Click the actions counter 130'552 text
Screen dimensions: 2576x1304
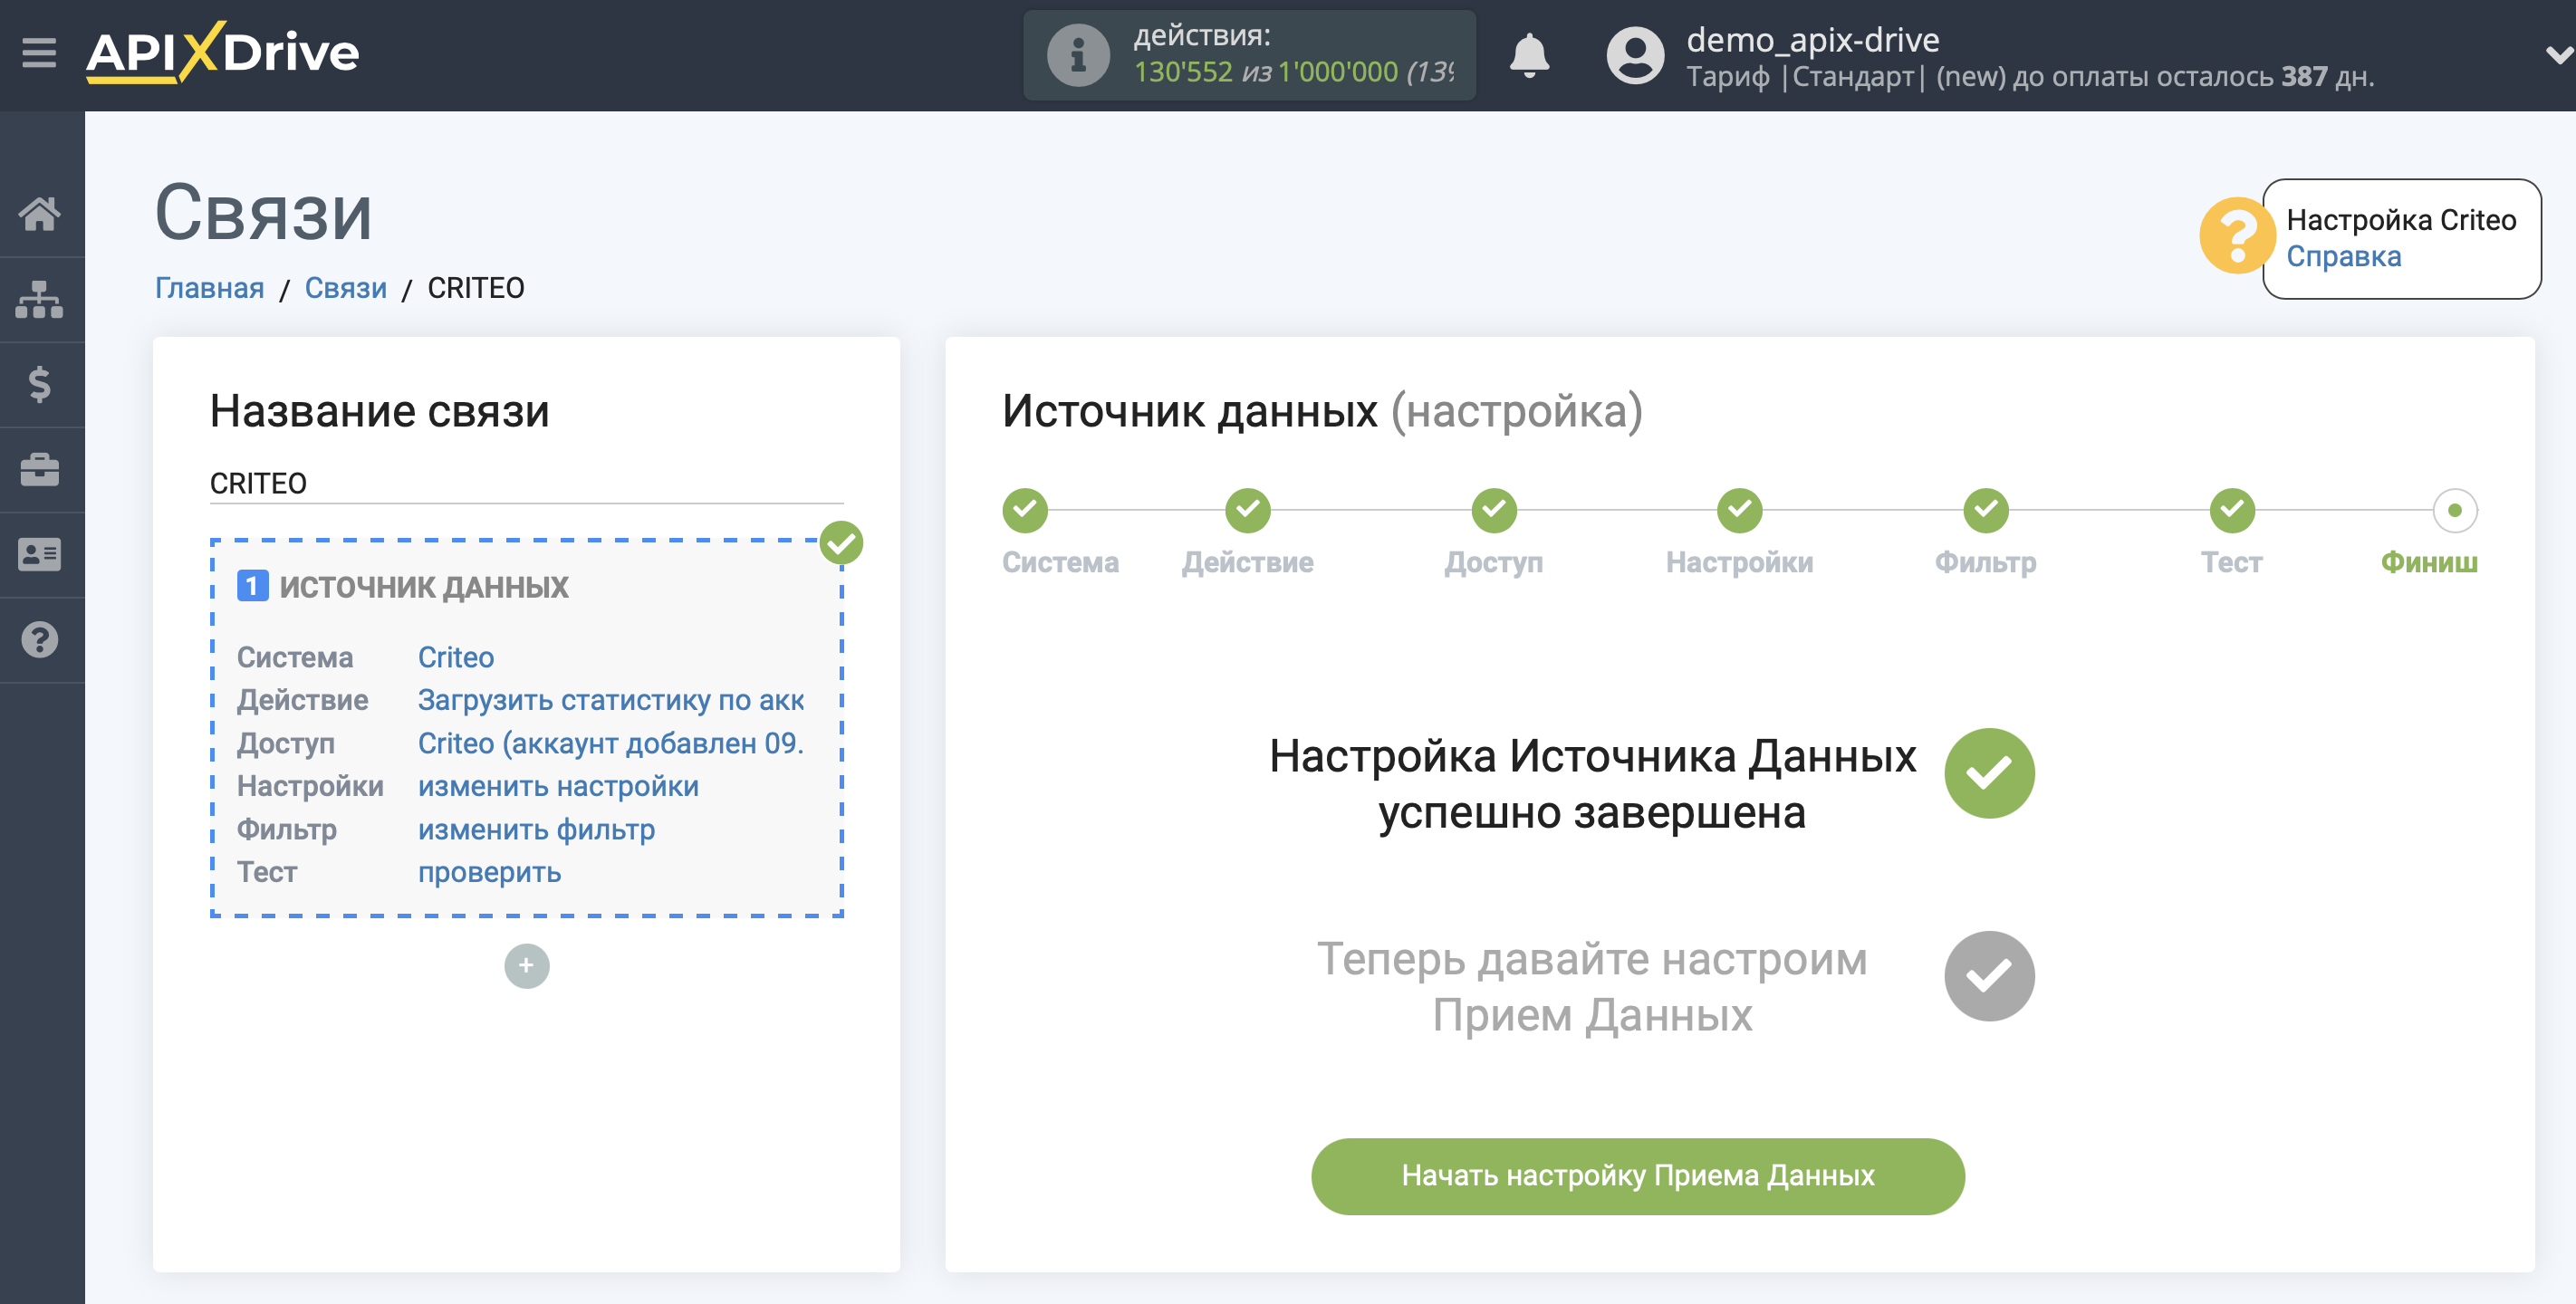pyautogui.click(x=1182, y=72)
